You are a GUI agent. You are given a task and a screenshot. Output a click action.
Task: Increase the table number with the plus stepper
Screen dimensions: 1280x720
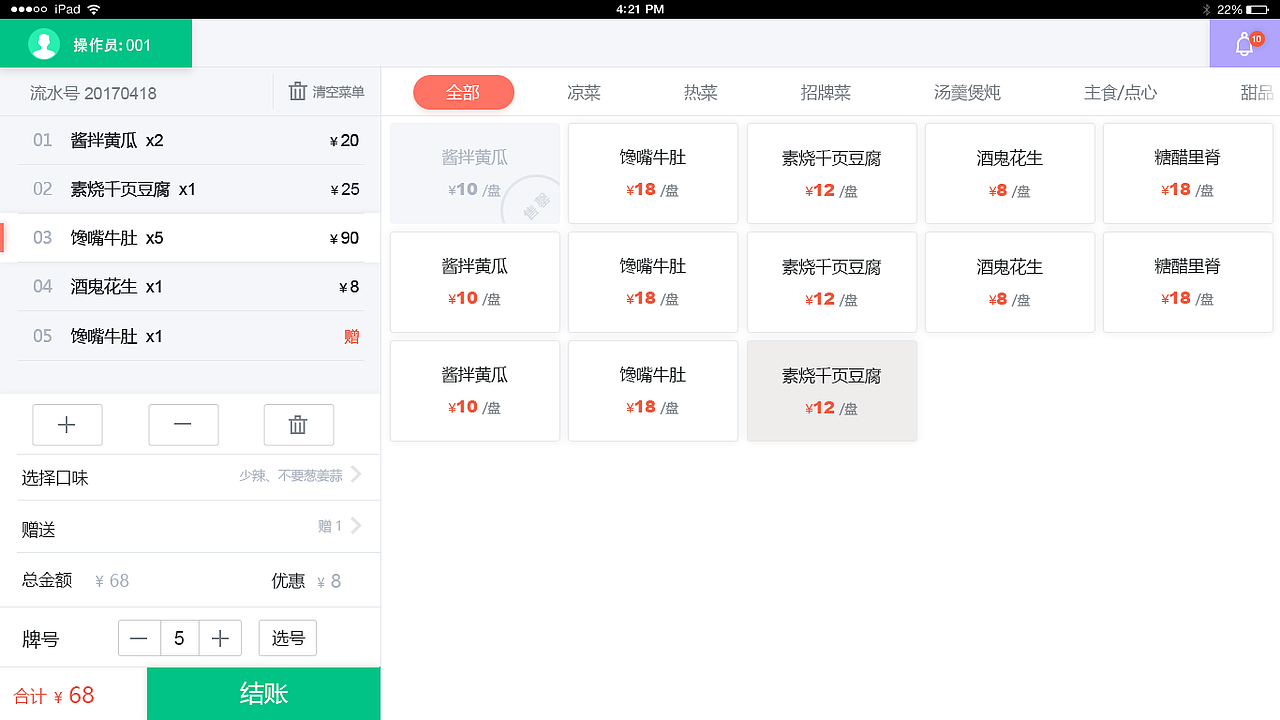point(220,637)
